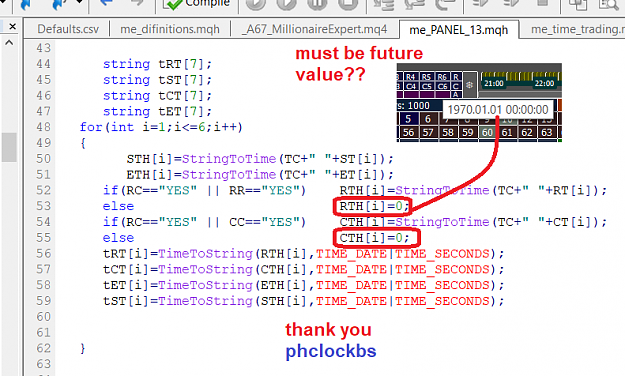Click the tST[i]=TimeToString line
The height and width of the screenshot is (376, 625).
pos(304,301)
